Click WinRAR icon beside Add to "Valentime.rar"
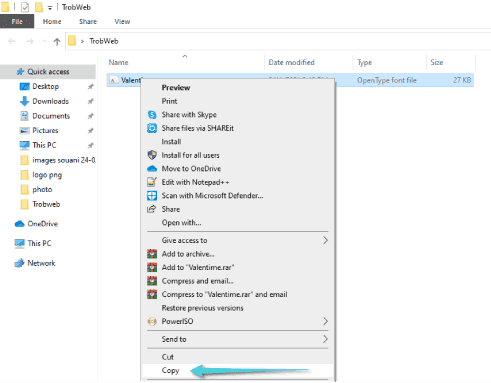Image resolution: width=491 pixels, height=383 pixels. [152, 267]
